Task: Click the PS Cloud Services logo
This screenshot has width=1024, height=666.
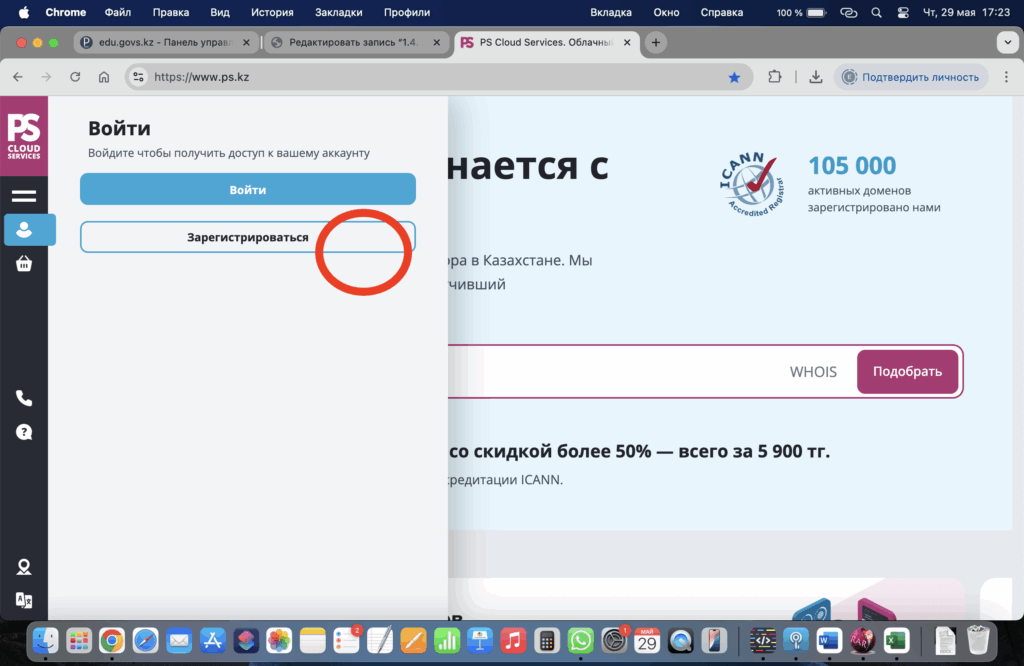Action: coord(24,137)
